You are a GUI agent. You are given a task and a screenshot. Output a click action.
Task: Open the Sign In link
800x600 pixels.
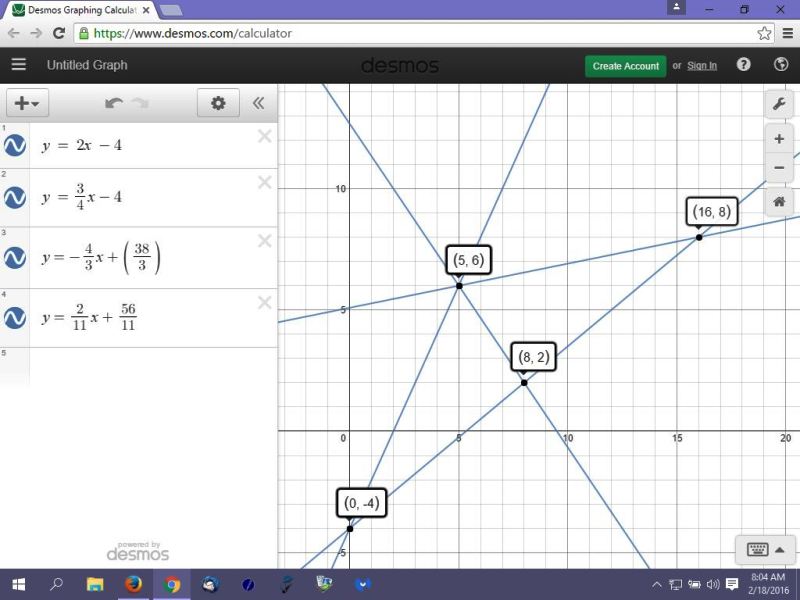tap(702, 66)
